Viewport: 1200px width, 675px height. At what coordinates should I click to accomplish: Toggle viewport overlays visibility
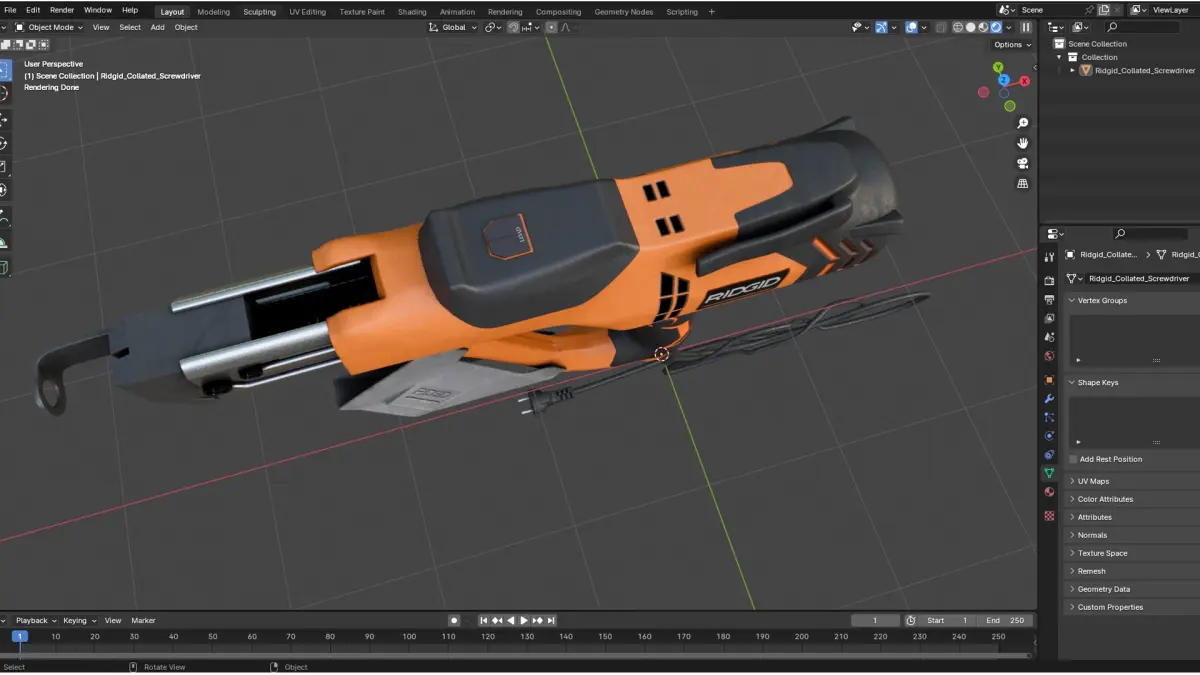click(911, 27)
